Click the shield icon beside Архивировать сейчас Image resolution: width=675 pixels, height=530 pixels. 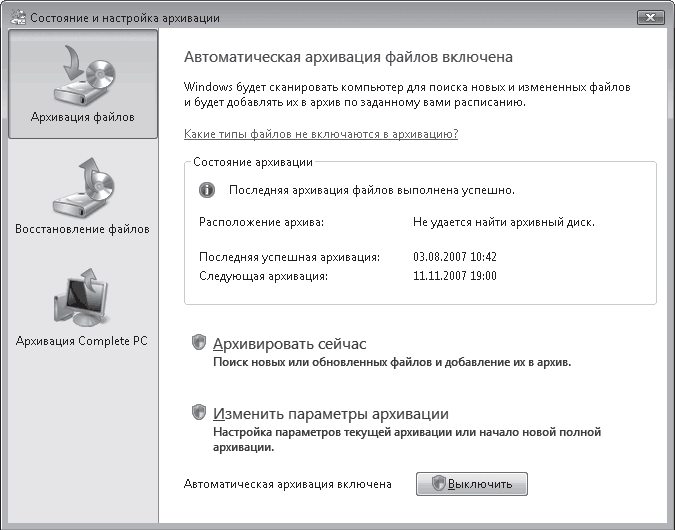tap(198, 343)
